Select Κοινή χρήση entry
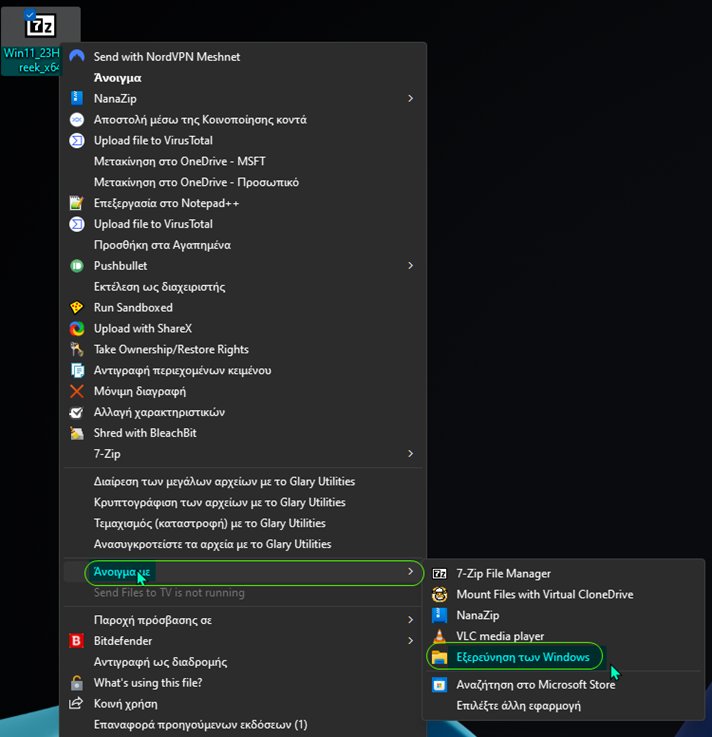 125,704
